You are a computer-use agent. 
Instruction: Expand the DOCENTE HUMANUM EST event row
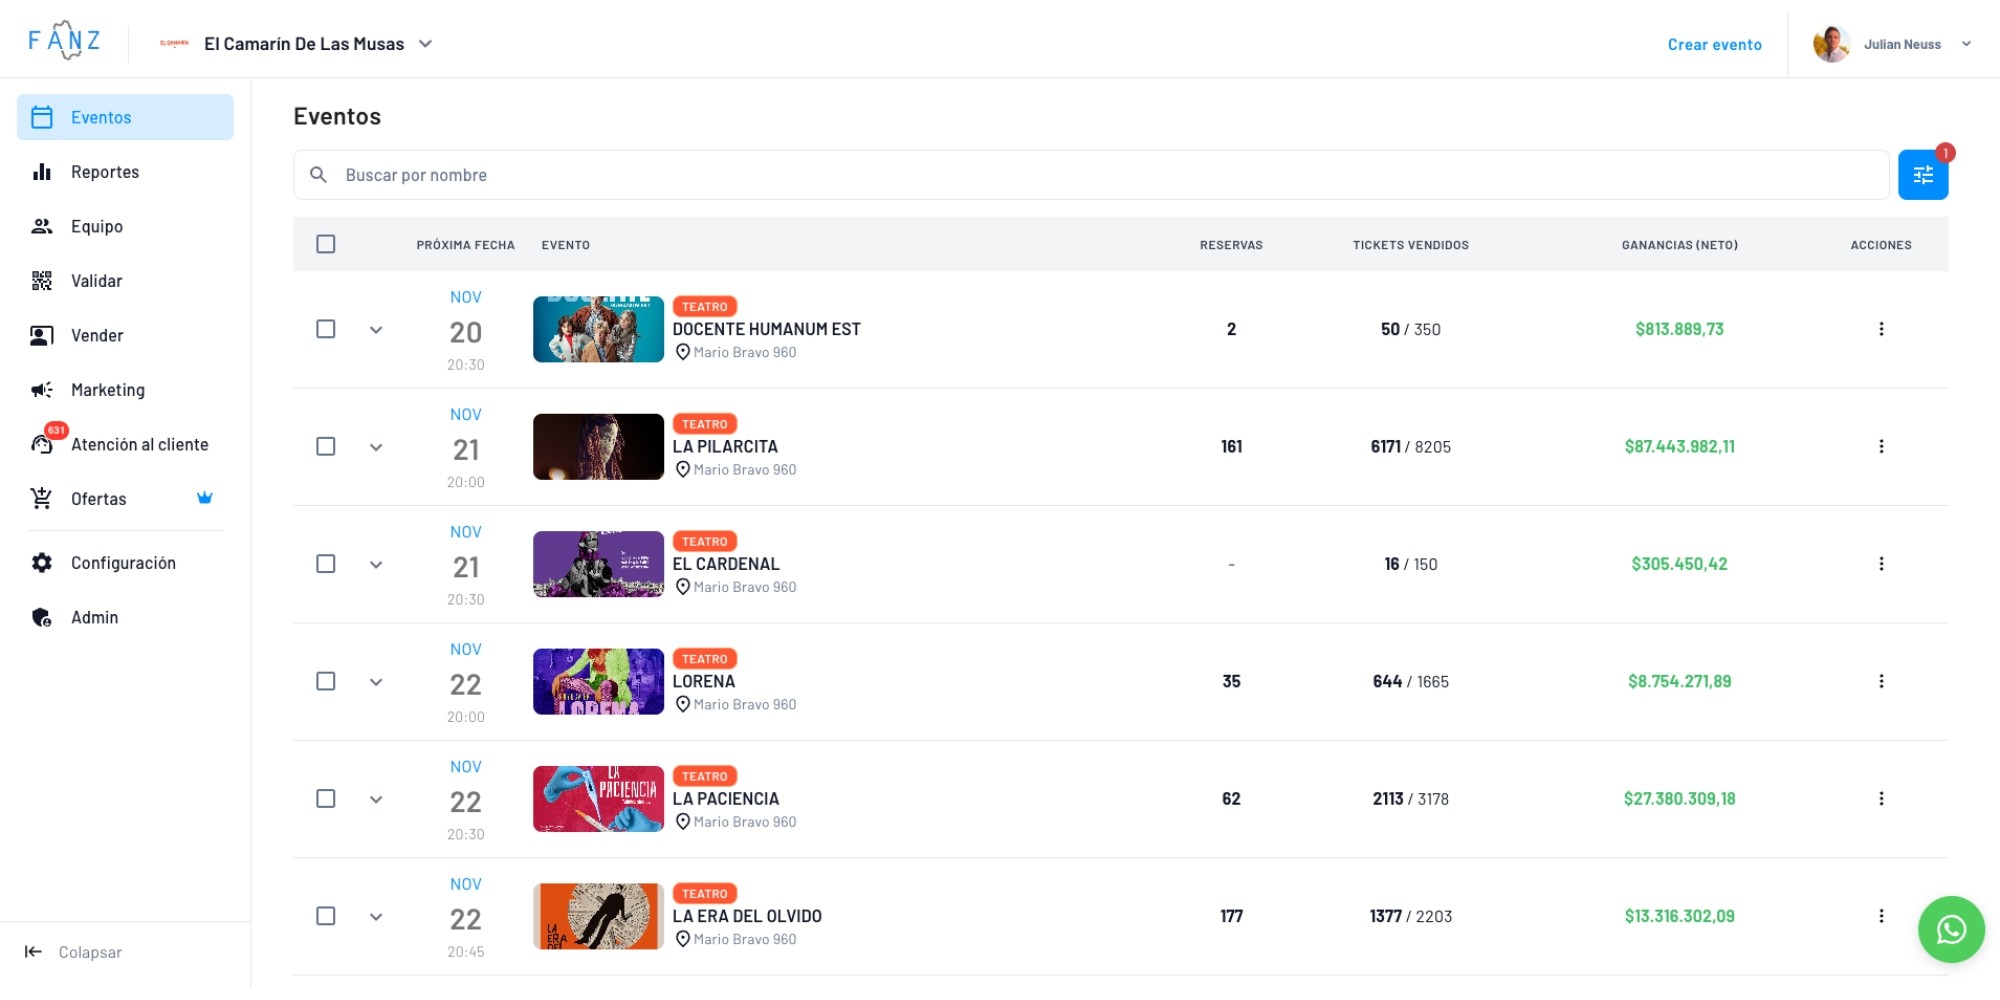click(377, 330)
